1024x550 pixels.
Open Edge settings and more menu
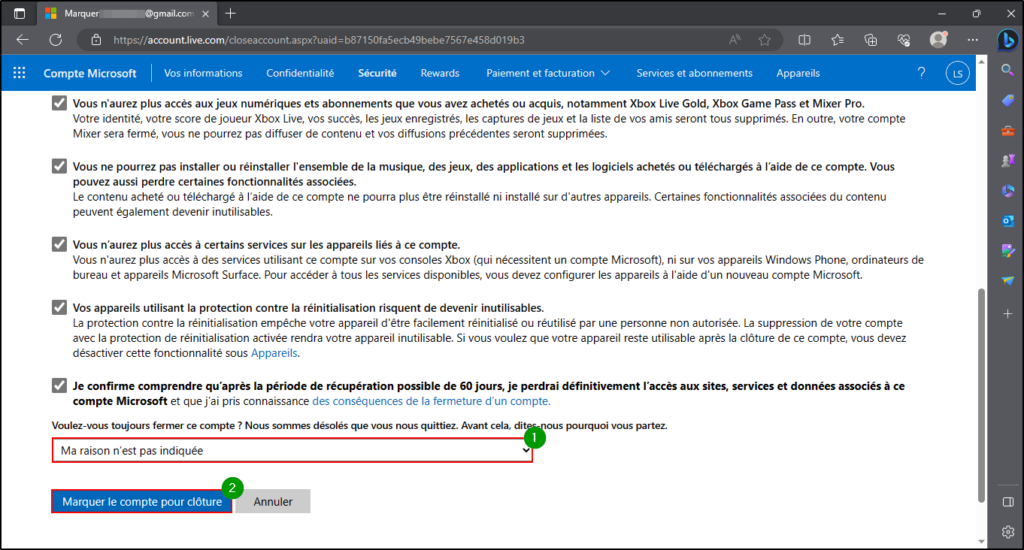click(972, 40)
